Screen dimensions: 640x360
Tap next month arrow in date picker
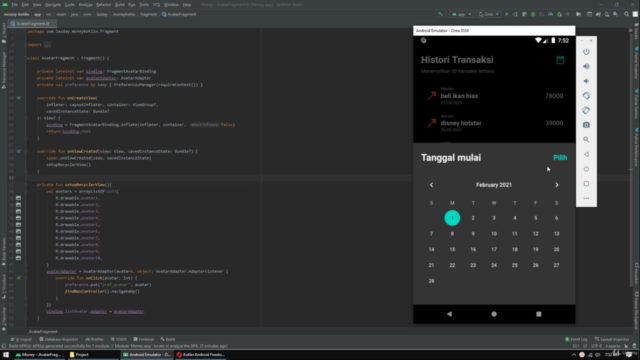click(x=557, y=185)
